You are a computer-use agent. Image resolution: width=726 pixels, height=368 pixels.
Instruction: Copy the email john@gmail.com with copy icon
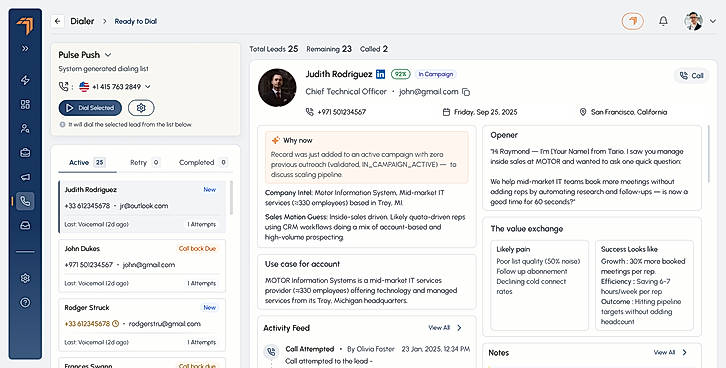tap(466, 92)
